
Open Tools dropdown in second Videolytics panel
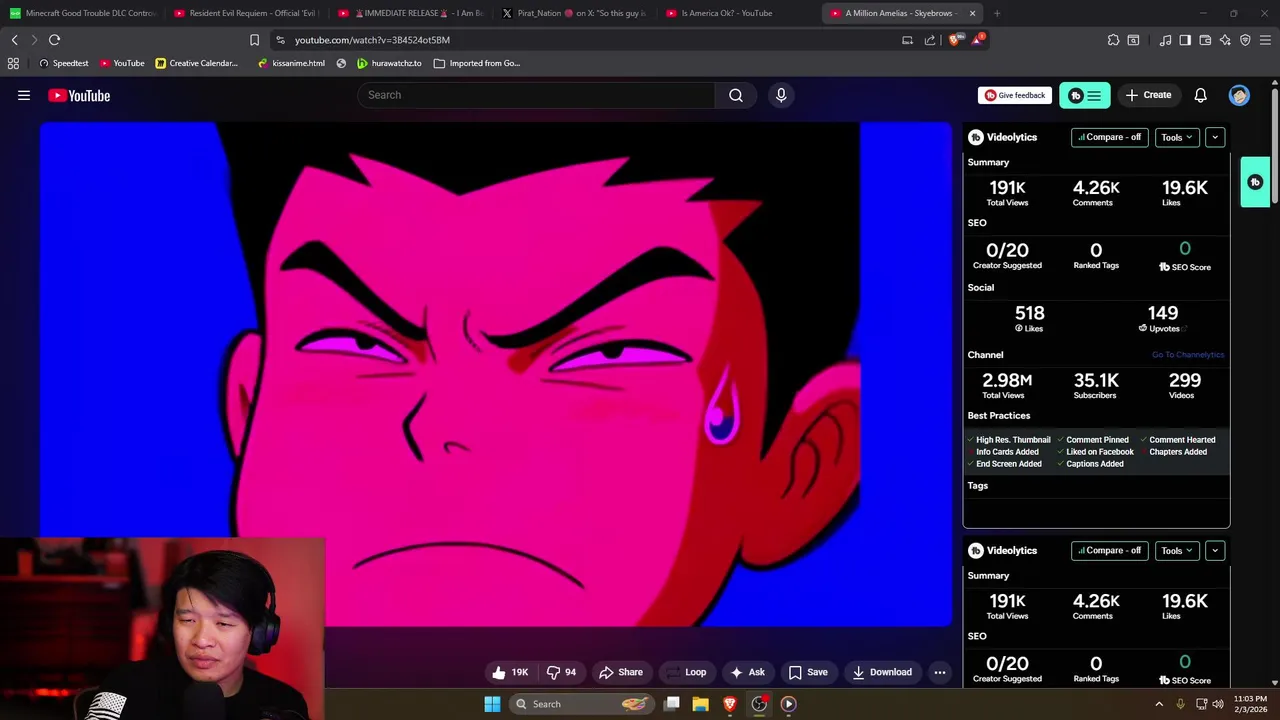click(1177, 550)
